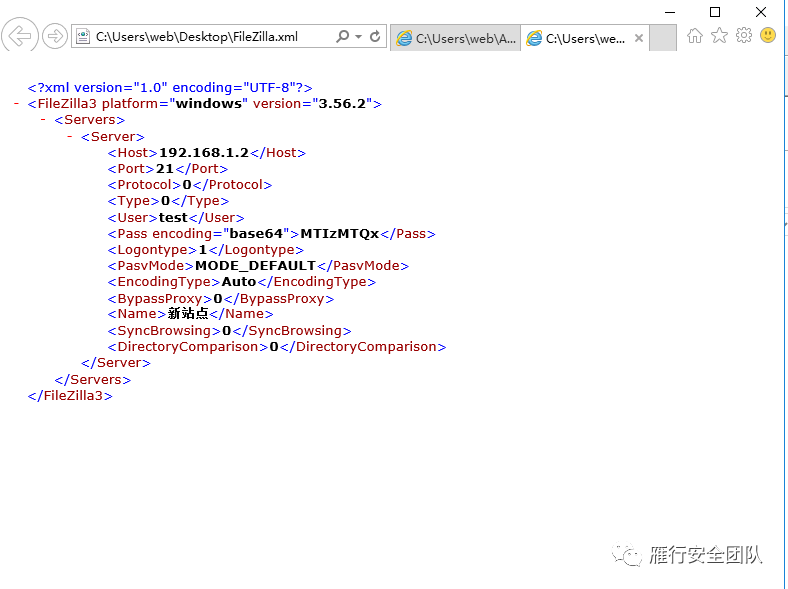Click the Host value 192.168.1.2

click(204, 152)
